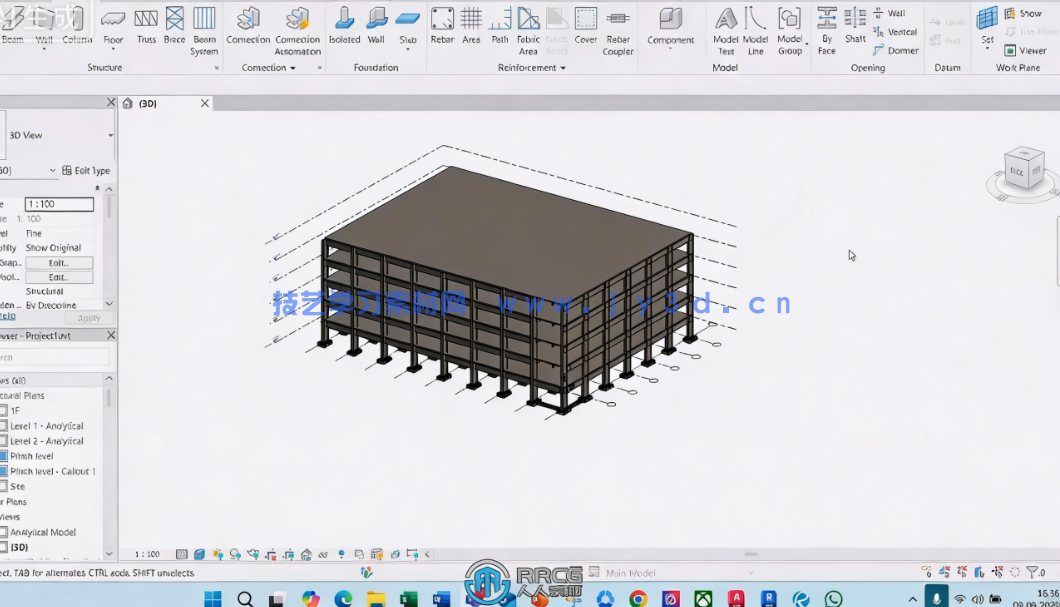The image size is (1060, 607).
Task: Open the Rebar Coupler tool
Action: (617, 29)
